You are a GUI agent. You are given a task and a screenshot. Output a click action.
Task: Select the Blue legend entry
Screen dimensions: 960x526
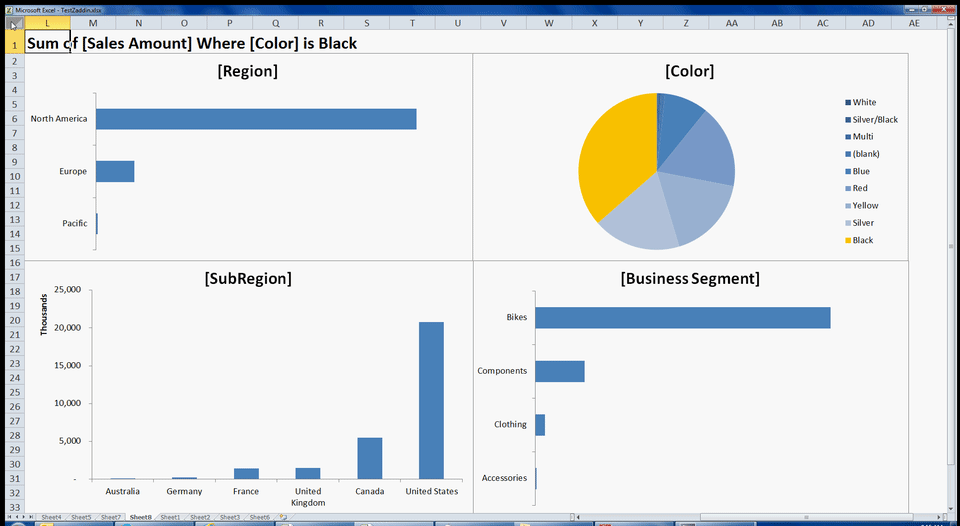[x=858, y=171]
